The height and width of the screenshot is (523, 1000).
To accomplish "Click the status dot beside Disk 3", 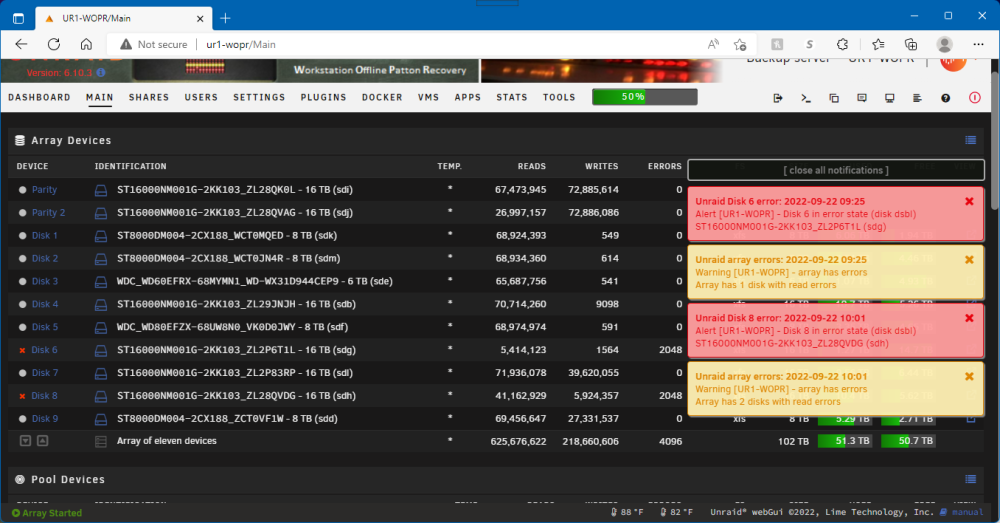I will point(22,281).
